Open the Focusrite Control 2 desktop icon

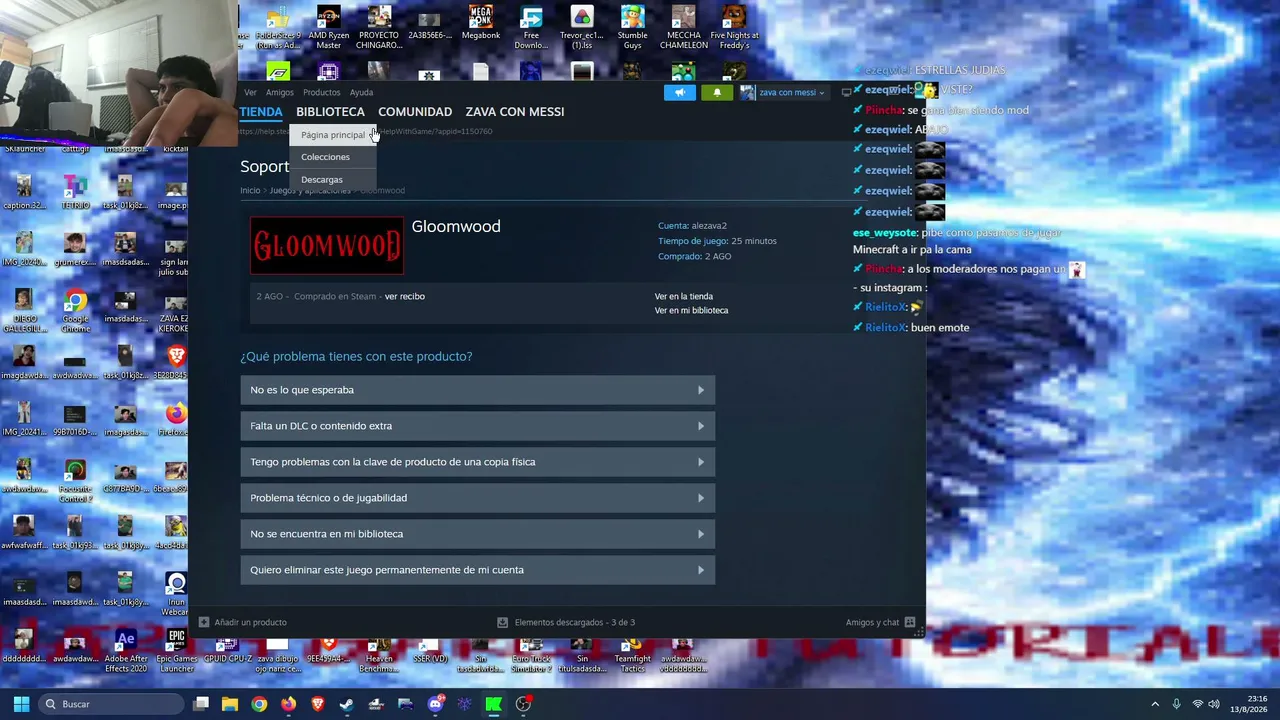point(75,481)
